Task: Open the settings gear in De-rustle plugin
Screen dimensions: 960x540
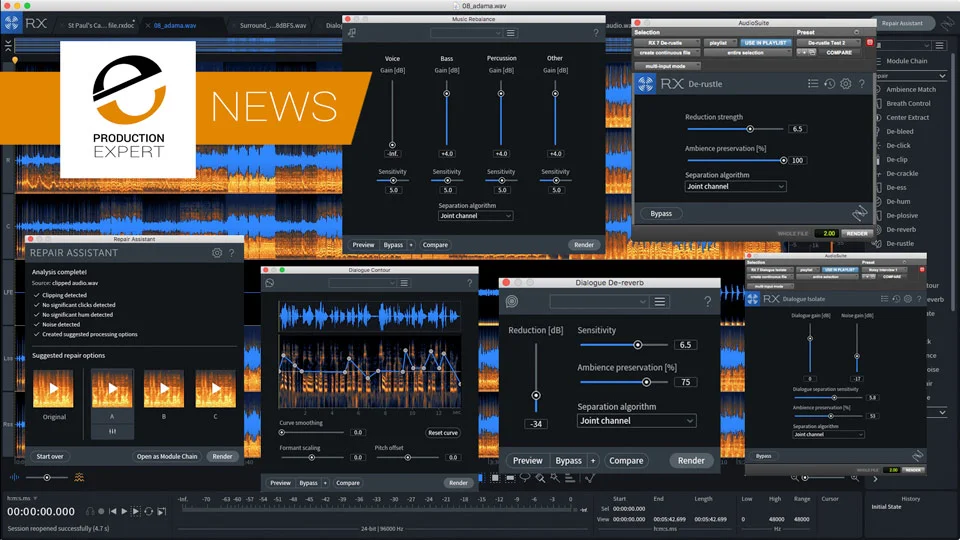Action: point(846,84)
